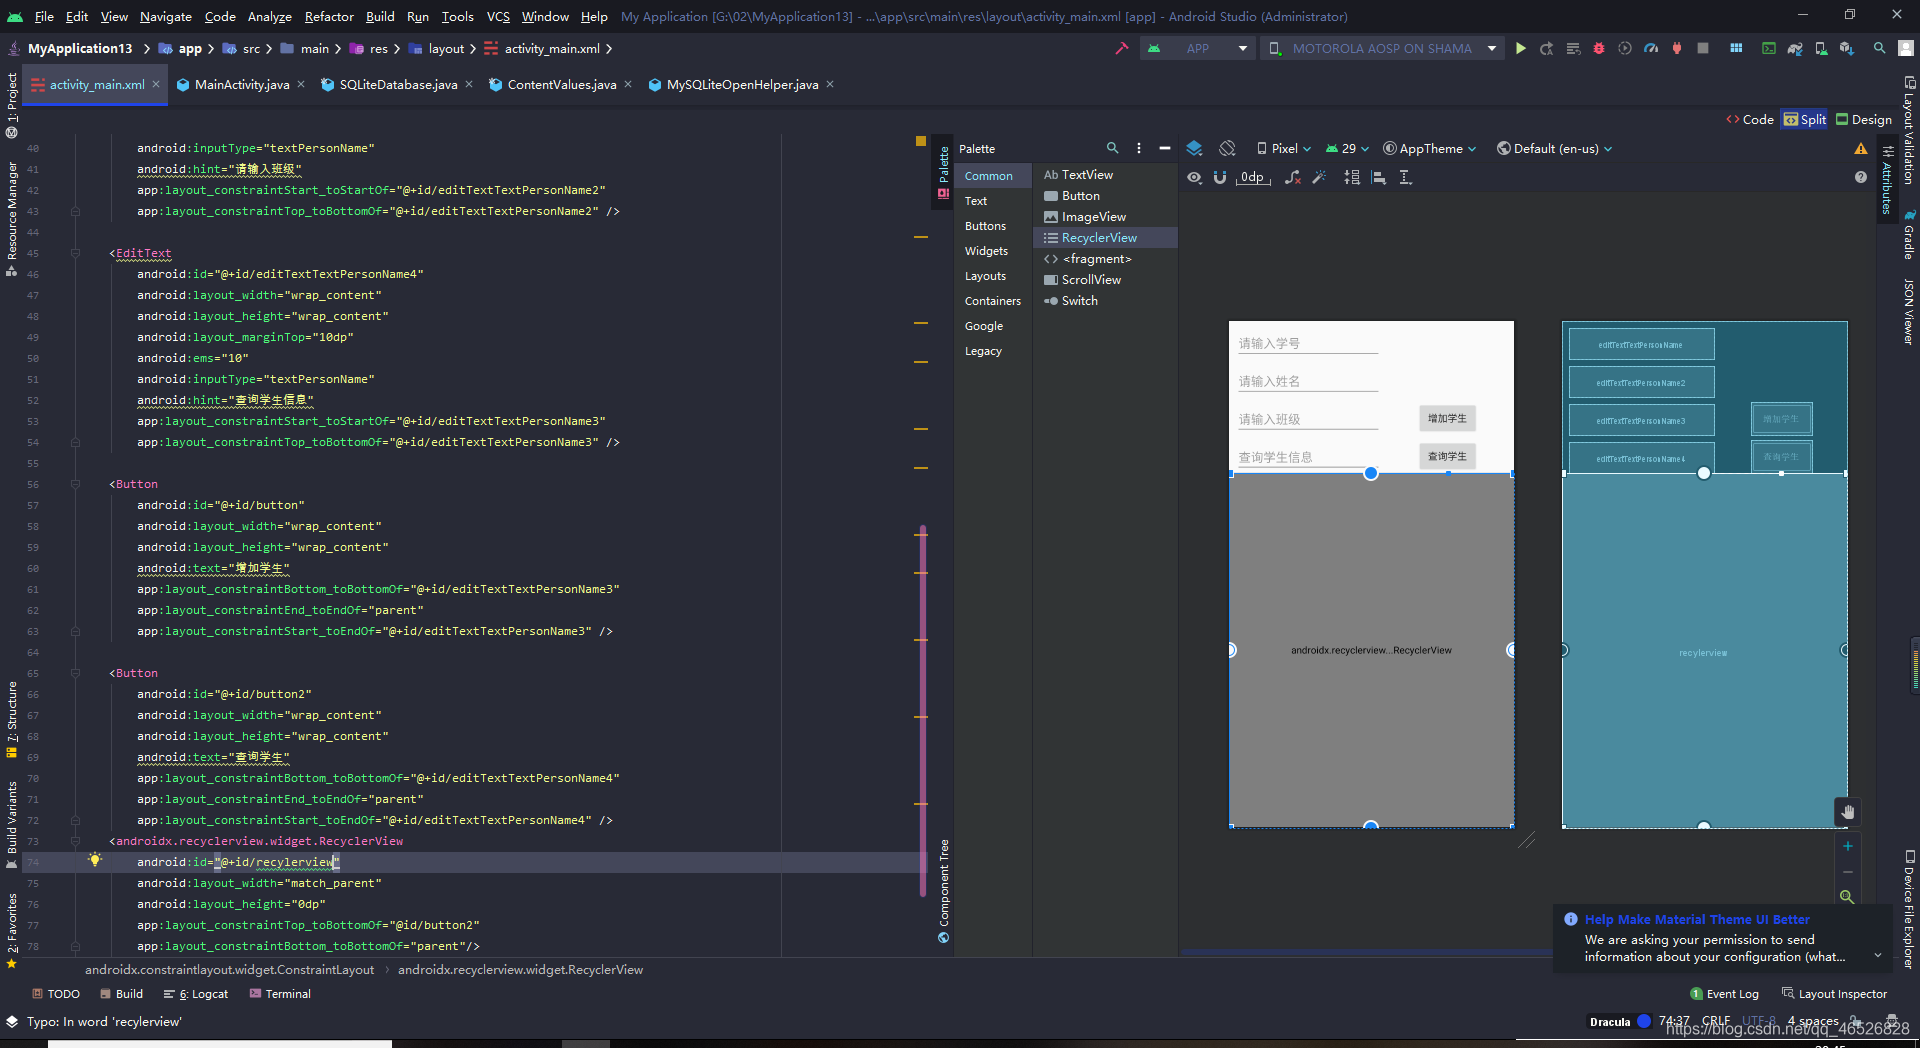Open the Pixel device preview dropdown
This screenshot has height=1048, width=1920.
(x=1284, y=148)
